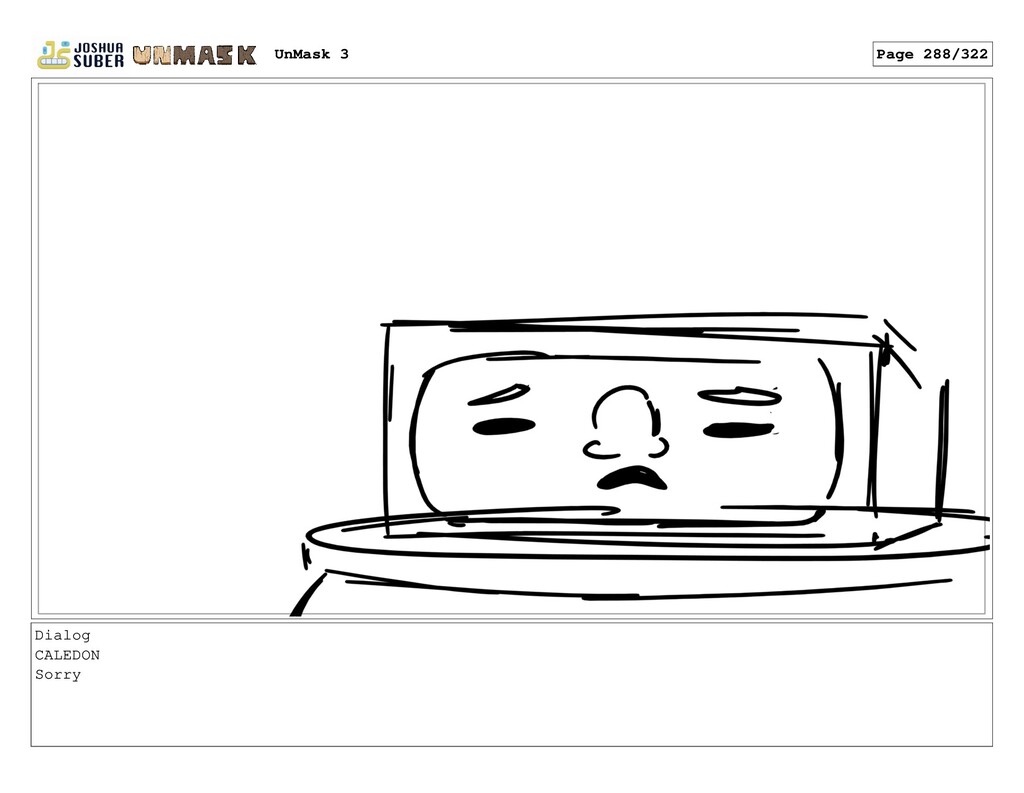Click the 'Page 288/322' page indicator
The width and height of the screenshot is (1024, 793).
click(x=932, y=54)
